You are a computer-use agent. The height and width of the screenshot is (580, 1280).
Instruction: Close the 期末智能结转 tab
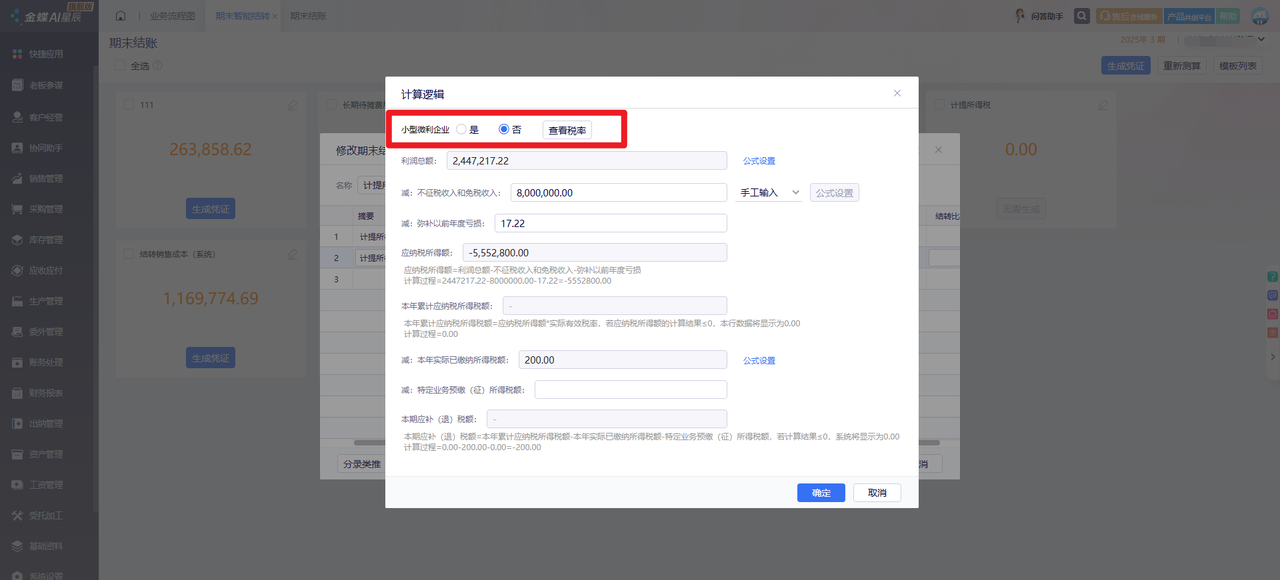275,17
